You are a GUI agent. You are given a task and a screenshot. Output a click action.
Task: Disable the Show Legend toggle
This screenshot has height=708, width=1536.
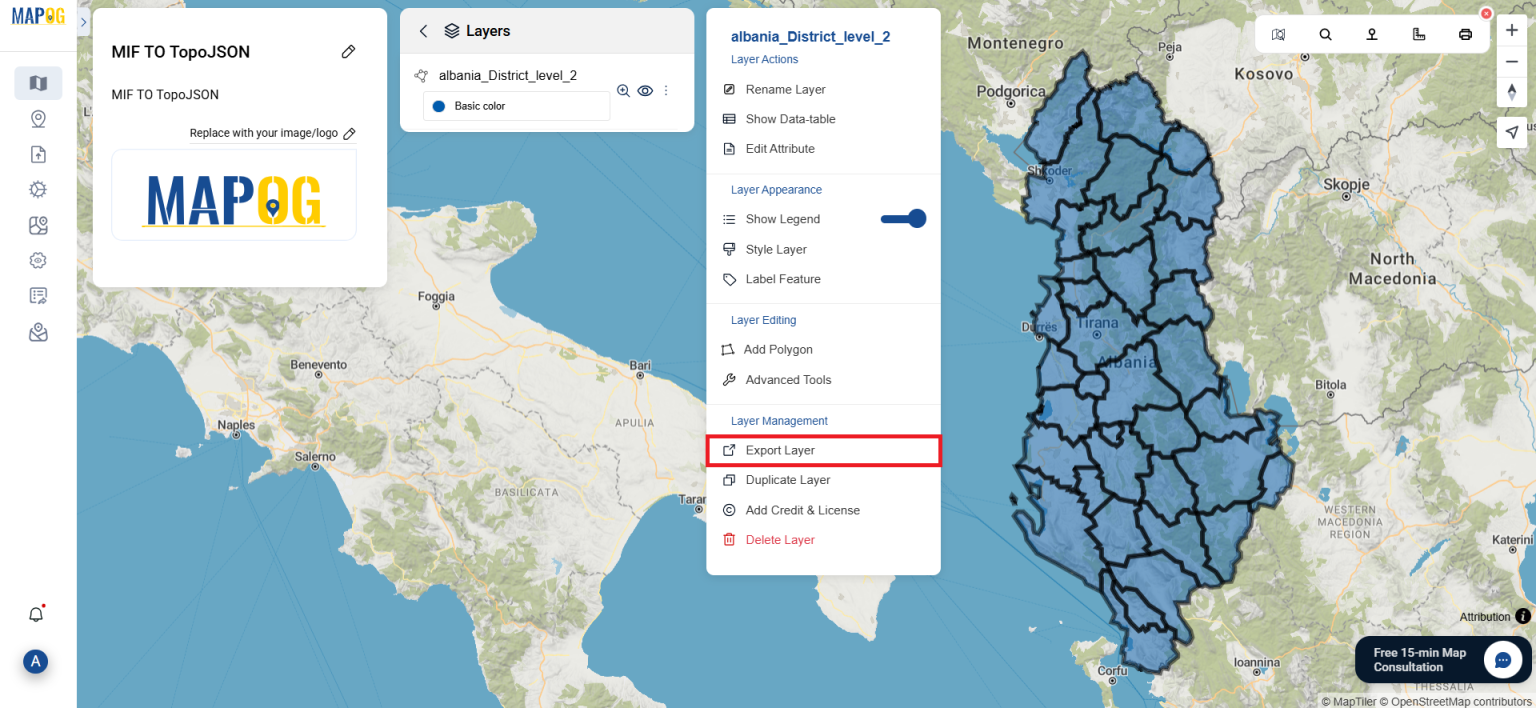click(903, 218)
